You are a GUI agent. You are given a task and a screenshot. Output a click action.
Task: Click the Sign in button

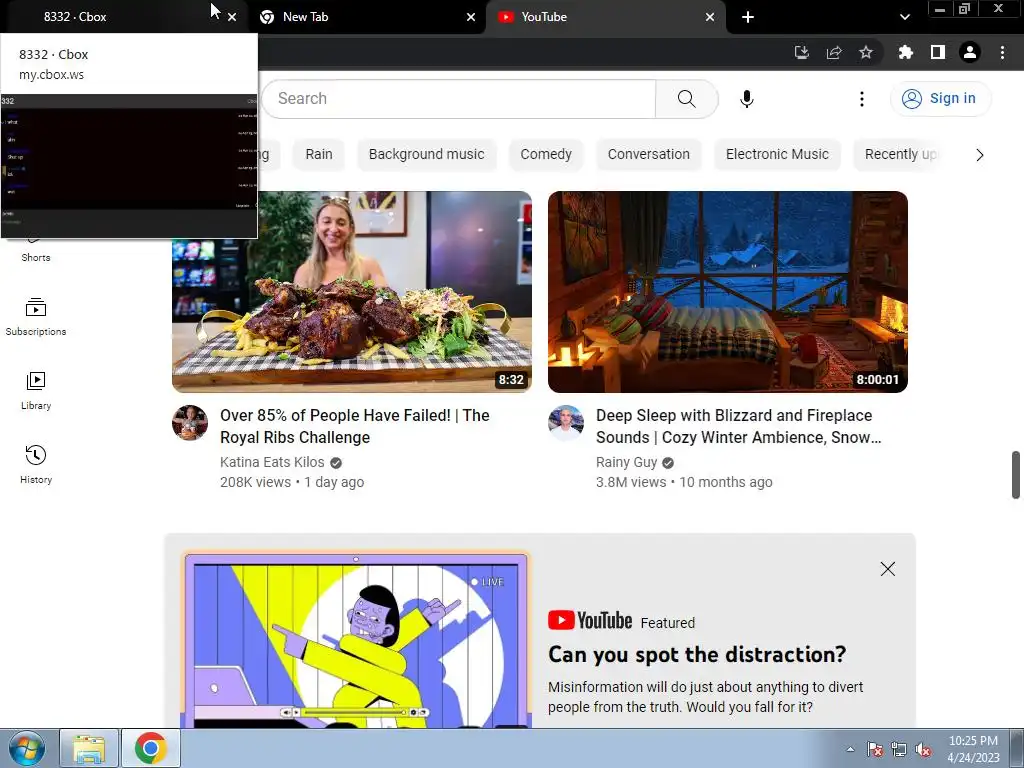coord(940,99)
